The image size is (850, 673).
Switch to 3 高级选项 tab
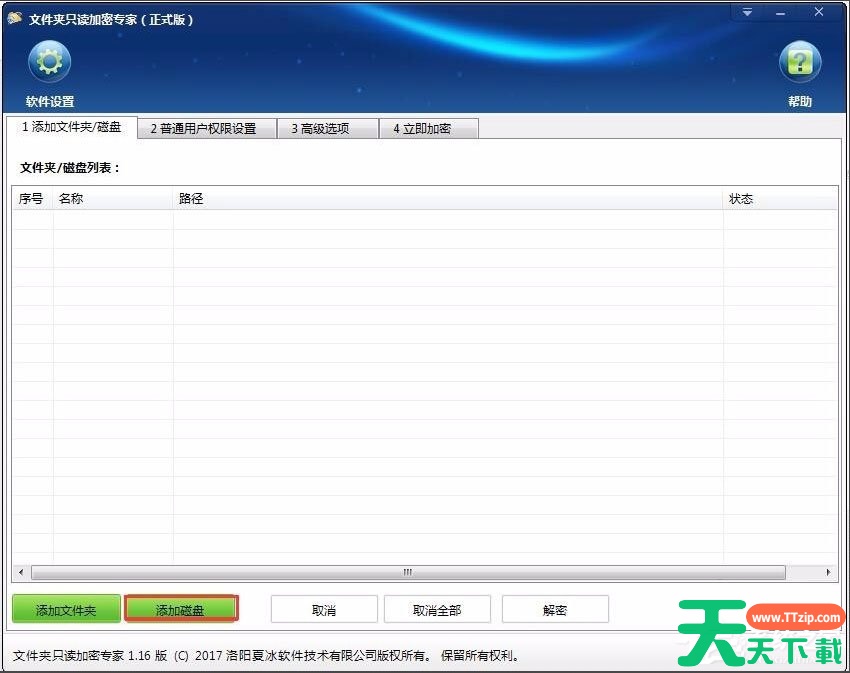pyautogui.click(x=327, y=129)
